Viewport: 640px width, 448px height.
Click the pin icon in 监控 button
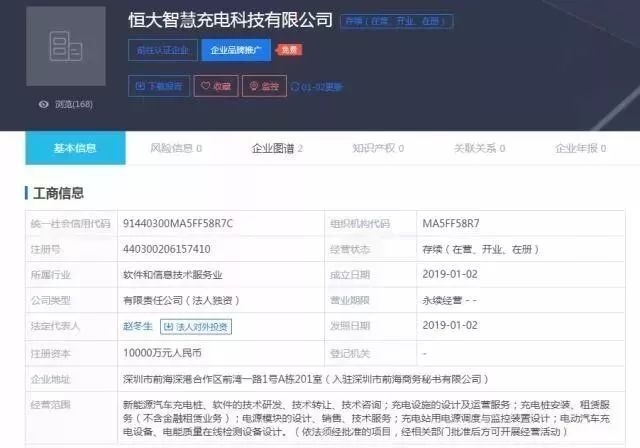(x=253, y=86)
